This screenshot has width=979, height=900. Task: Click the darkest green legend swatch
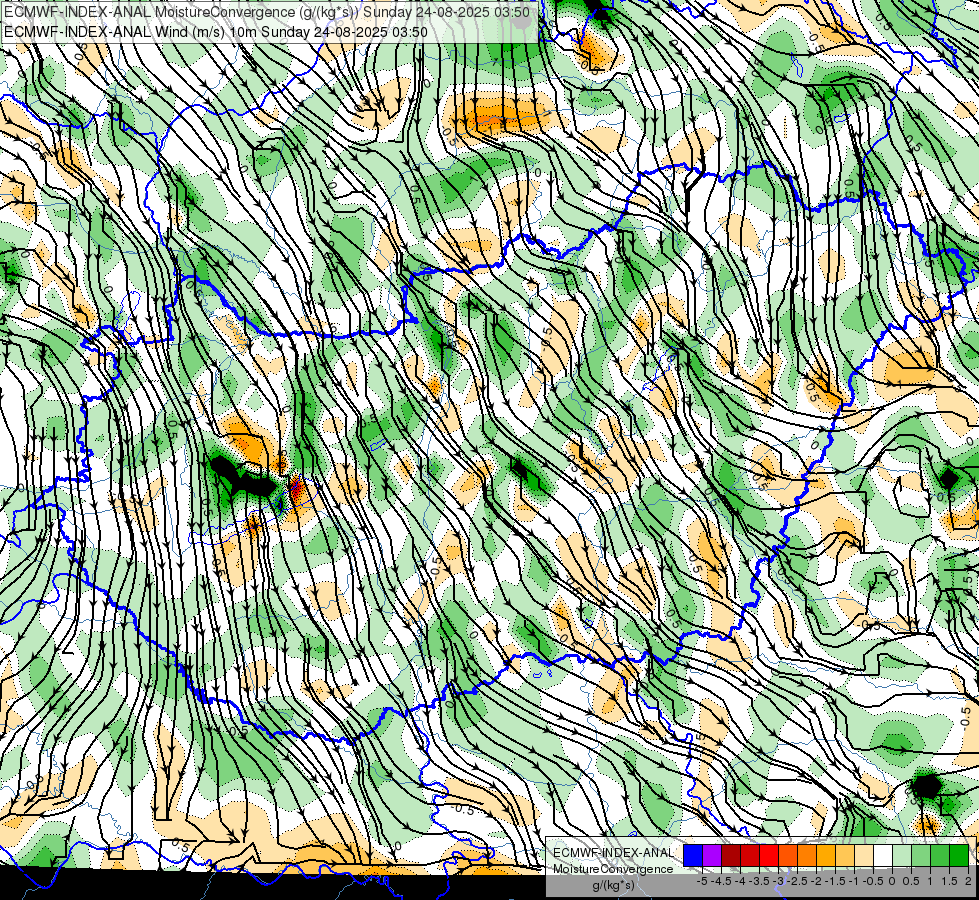tap(958, 855)
